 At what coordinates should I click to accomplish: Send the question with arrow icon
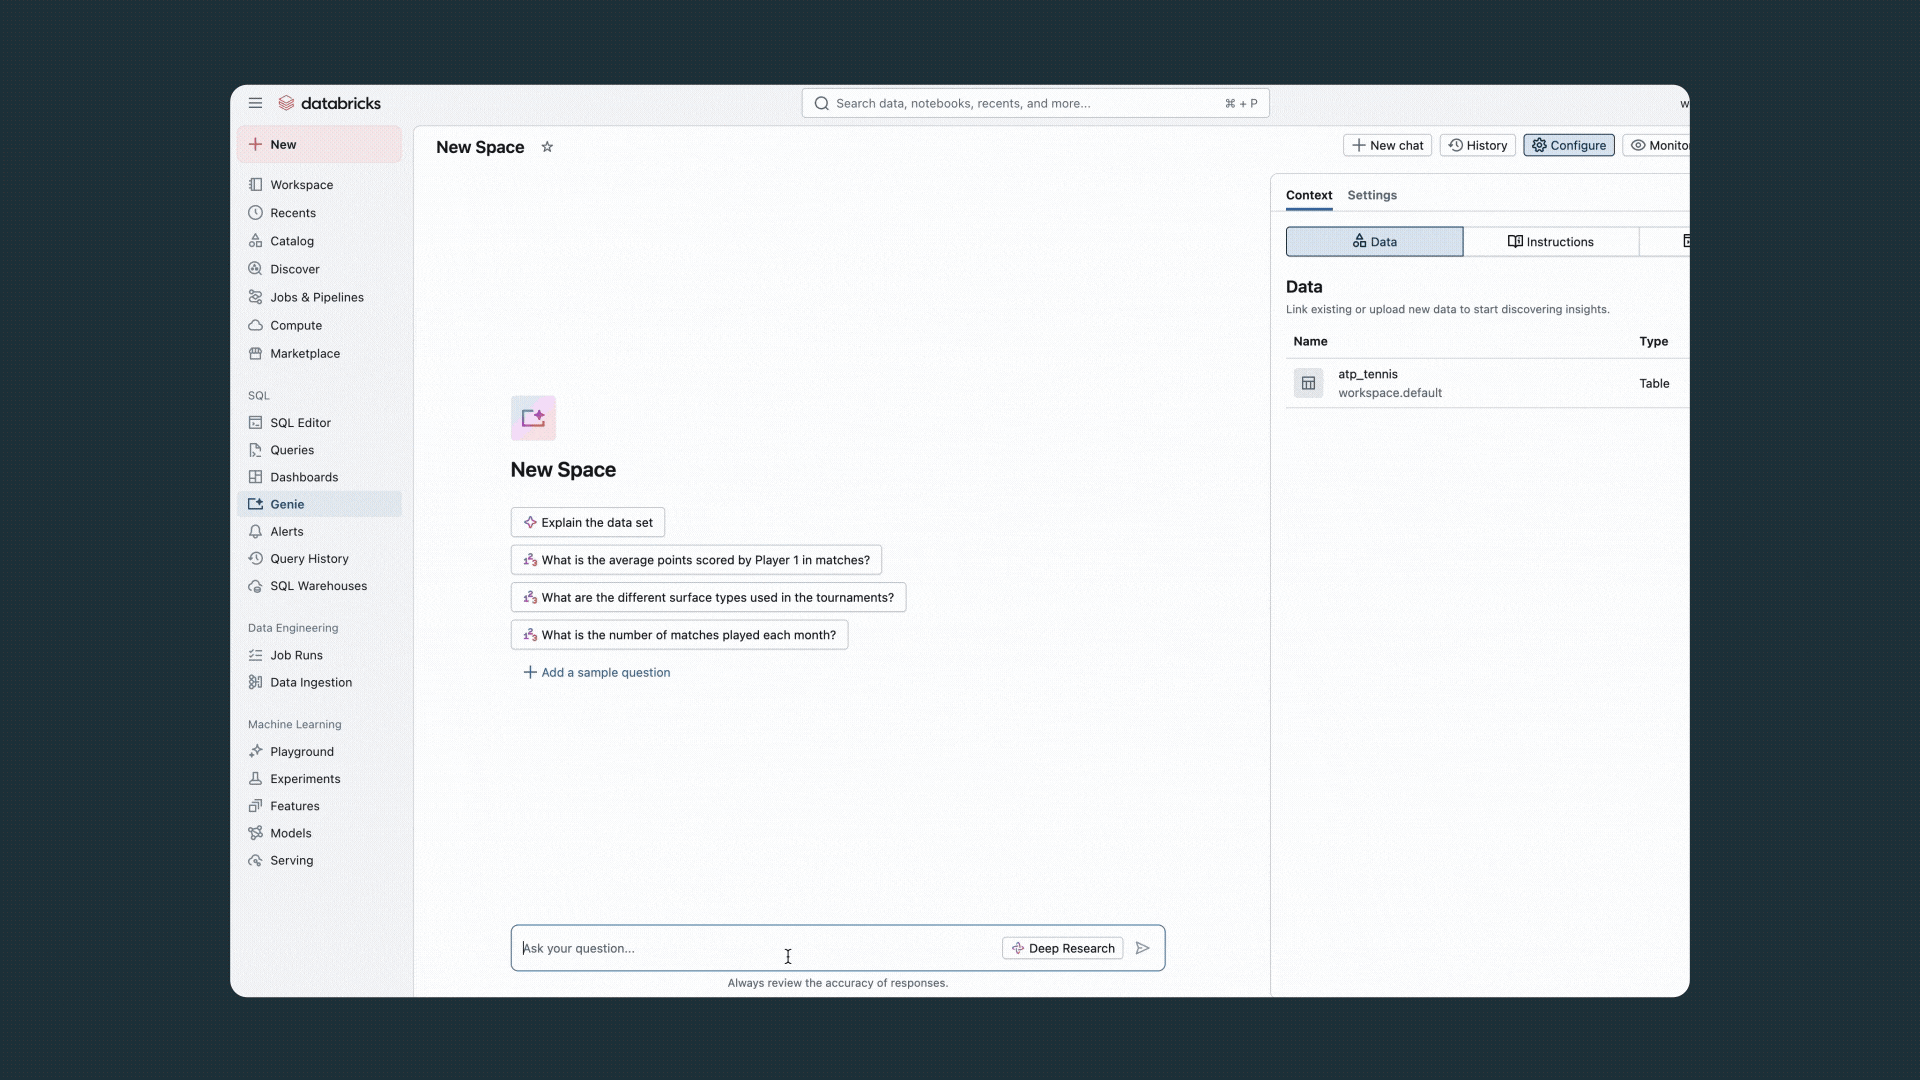coord(1143,948)
